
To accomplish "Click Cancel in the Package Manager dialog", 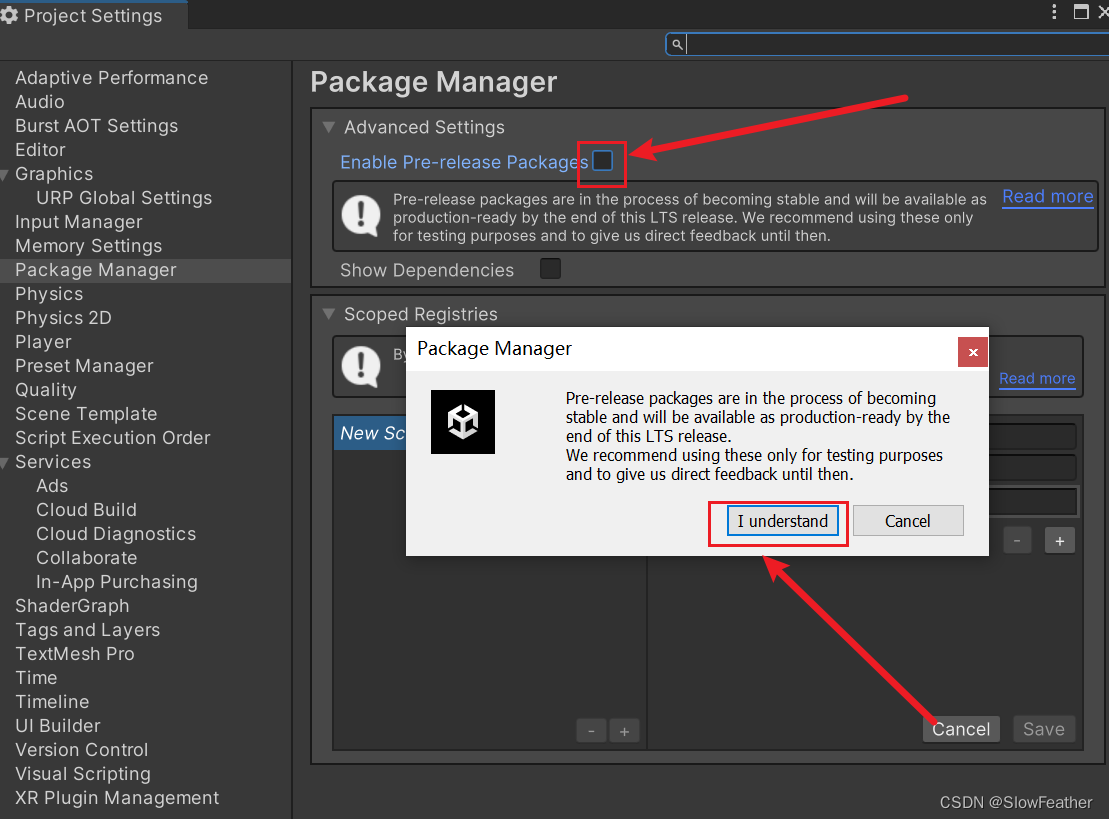I will (x=908, y=521).
